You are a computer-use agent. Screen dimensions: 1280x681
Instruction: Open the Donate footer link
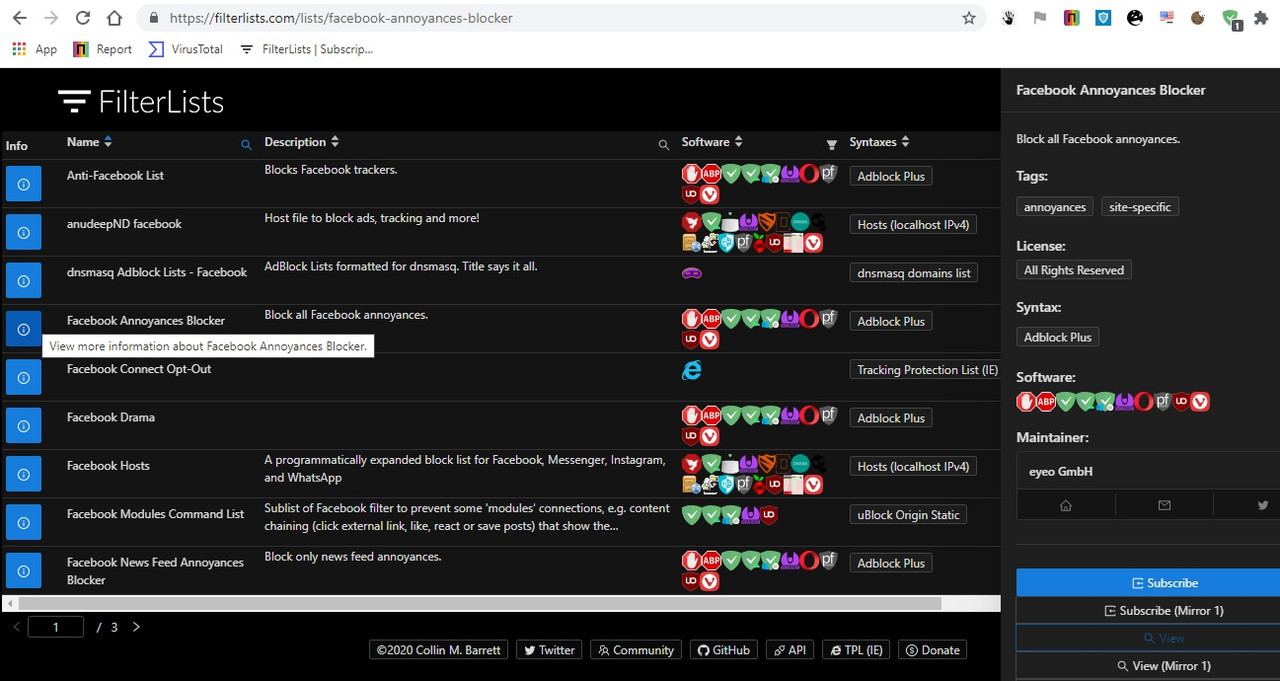click(932, 650)
